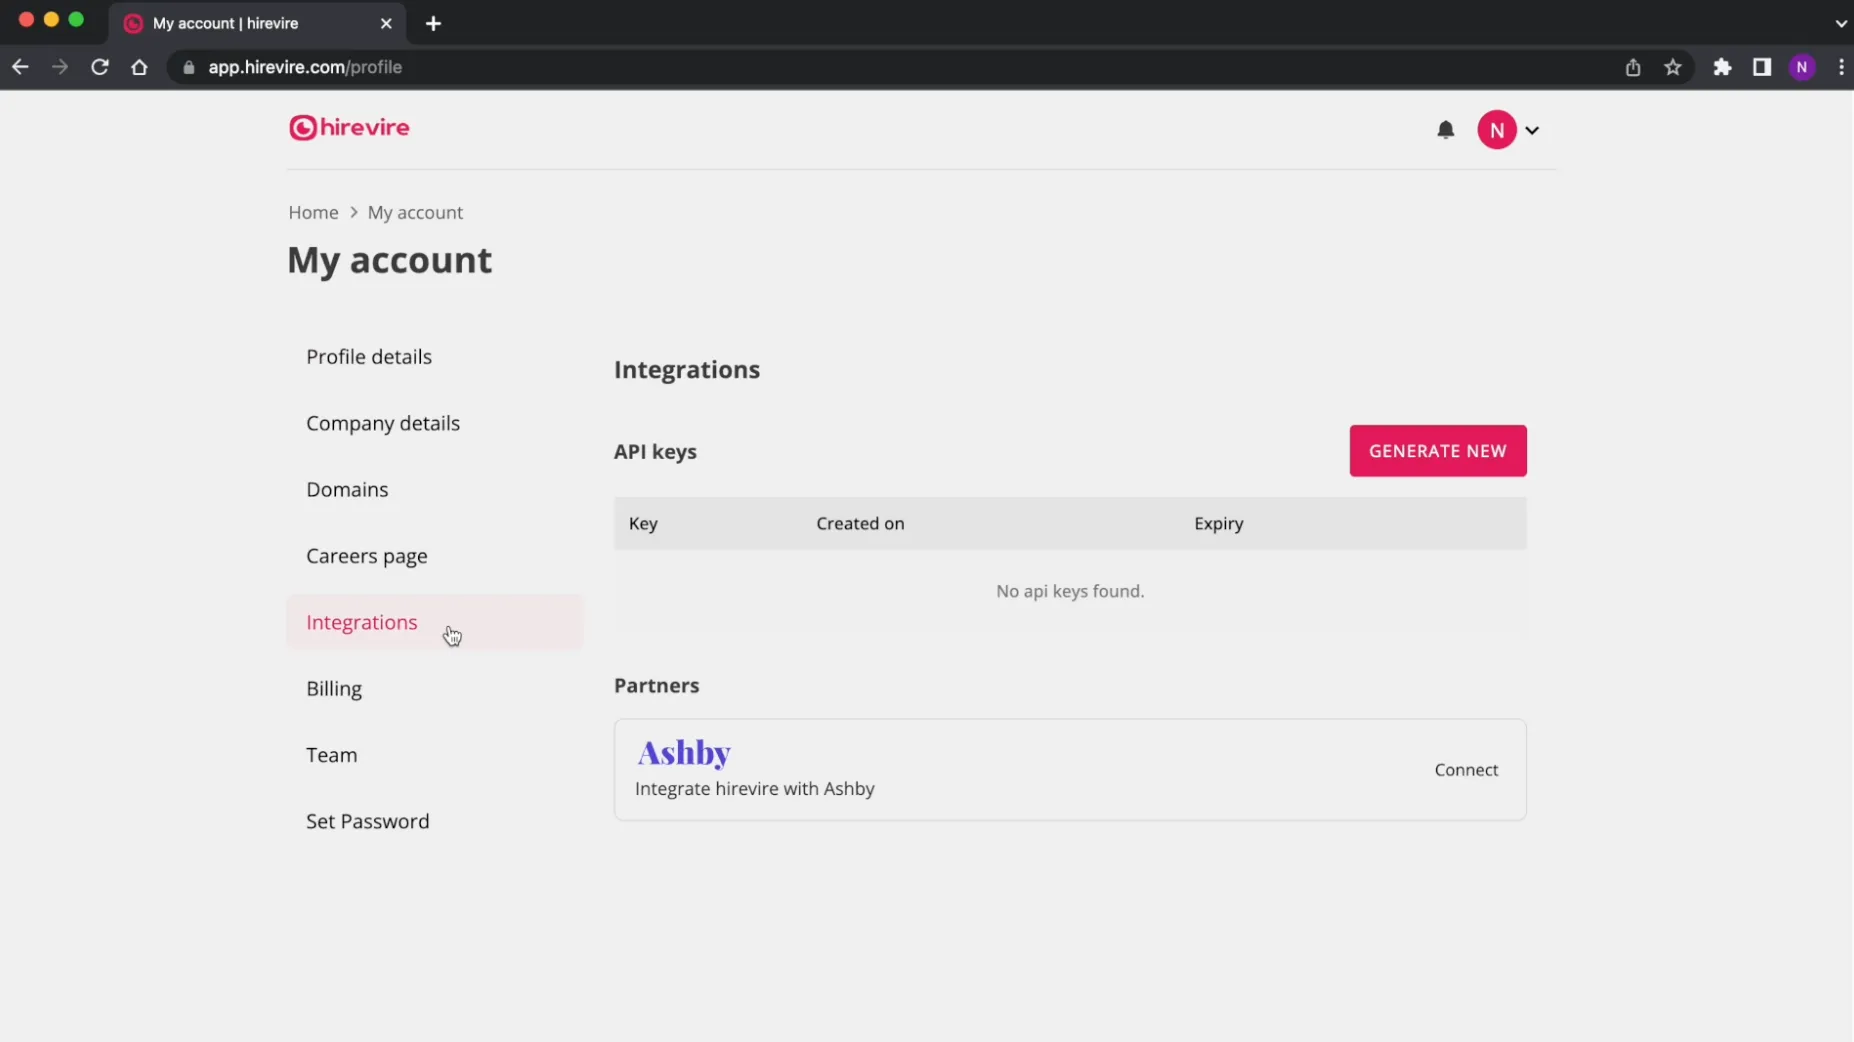Reload the current page
The image size is (1854, 1042).
tap(100, 67)
